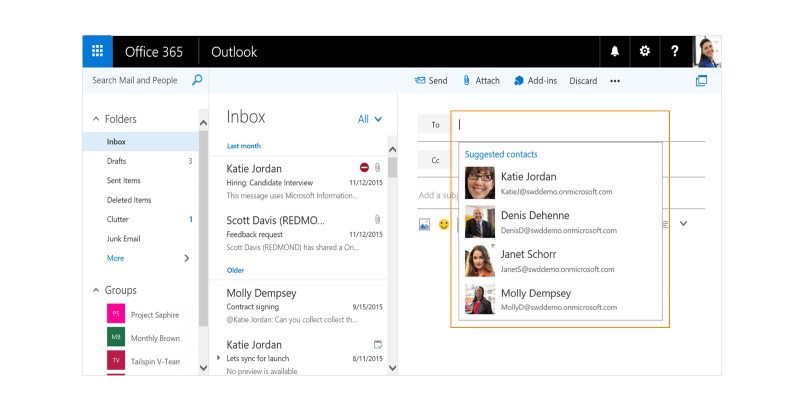Click the Search Mail and People box
Image resolution: width=806 pixels, height=411 pixels.
[137, 80]
